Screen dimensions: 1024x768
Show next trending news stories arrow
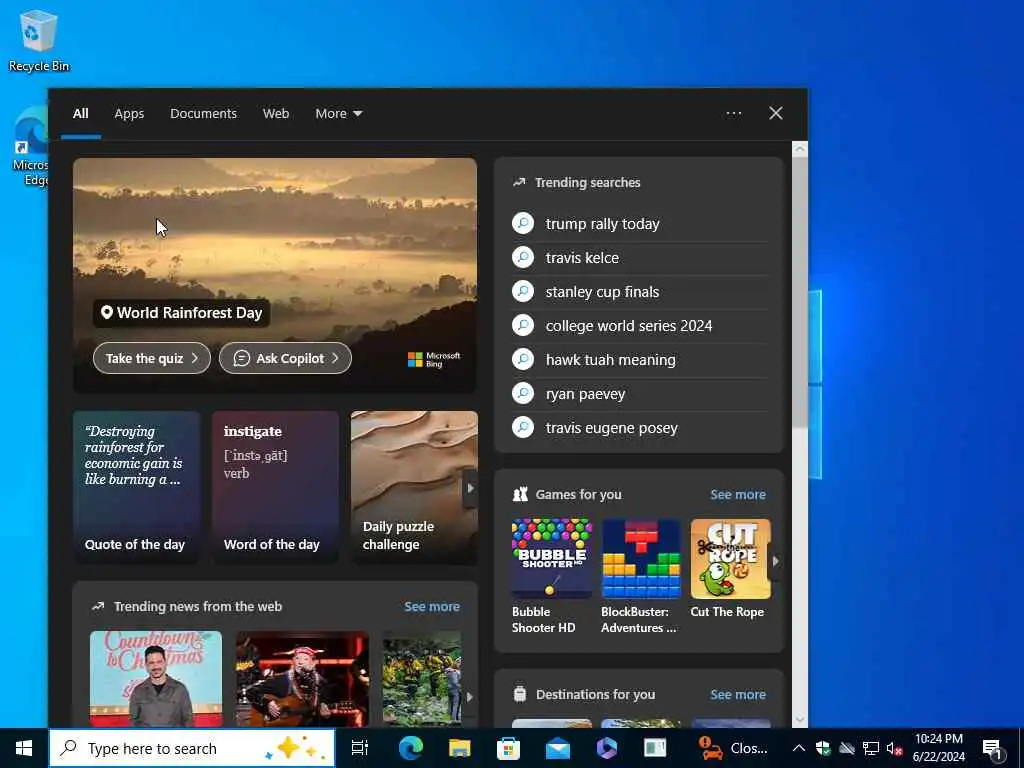pyautogui.click(x=470, y=697)
